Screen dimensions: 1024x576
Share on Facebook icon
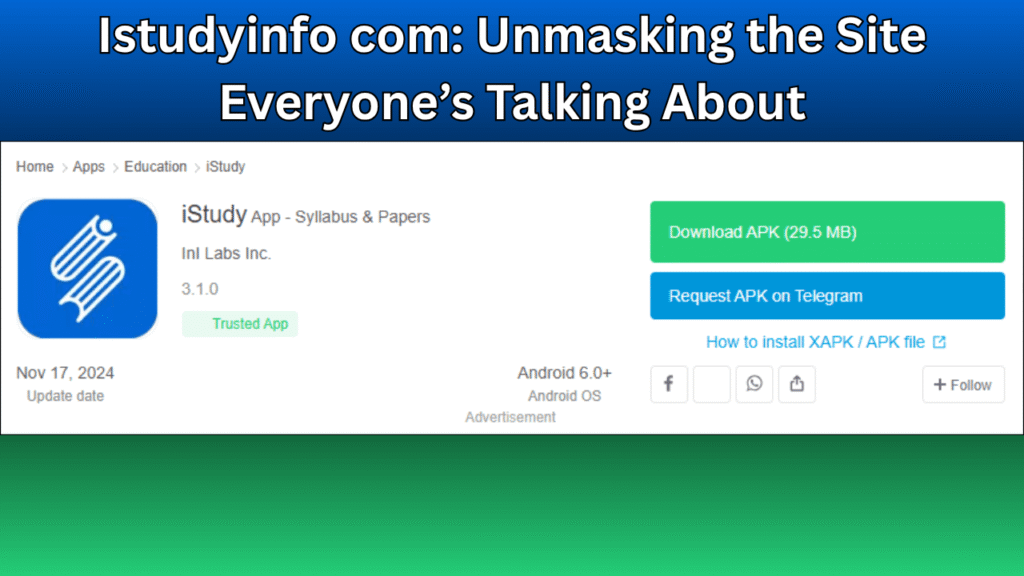[669, 384]
